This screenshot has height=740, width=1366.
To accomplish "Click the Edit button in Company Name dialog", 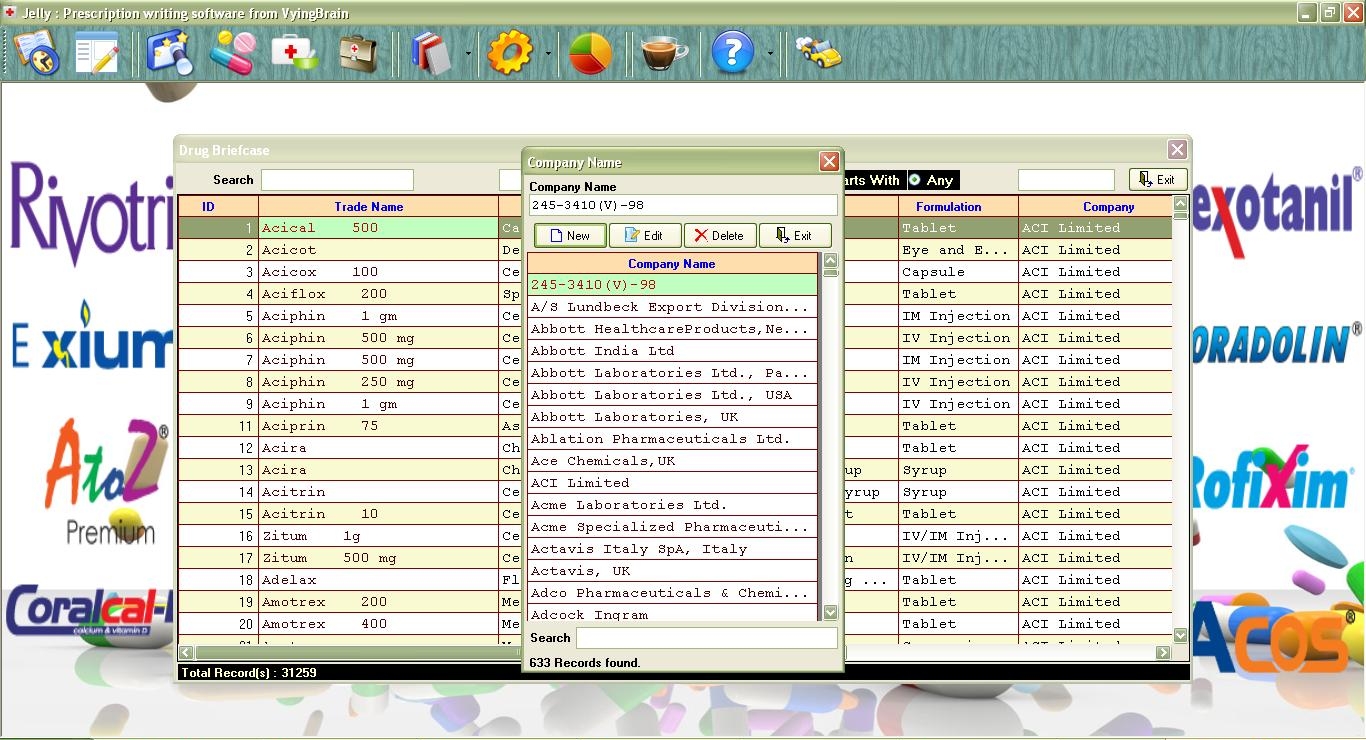I will (645, 236).
